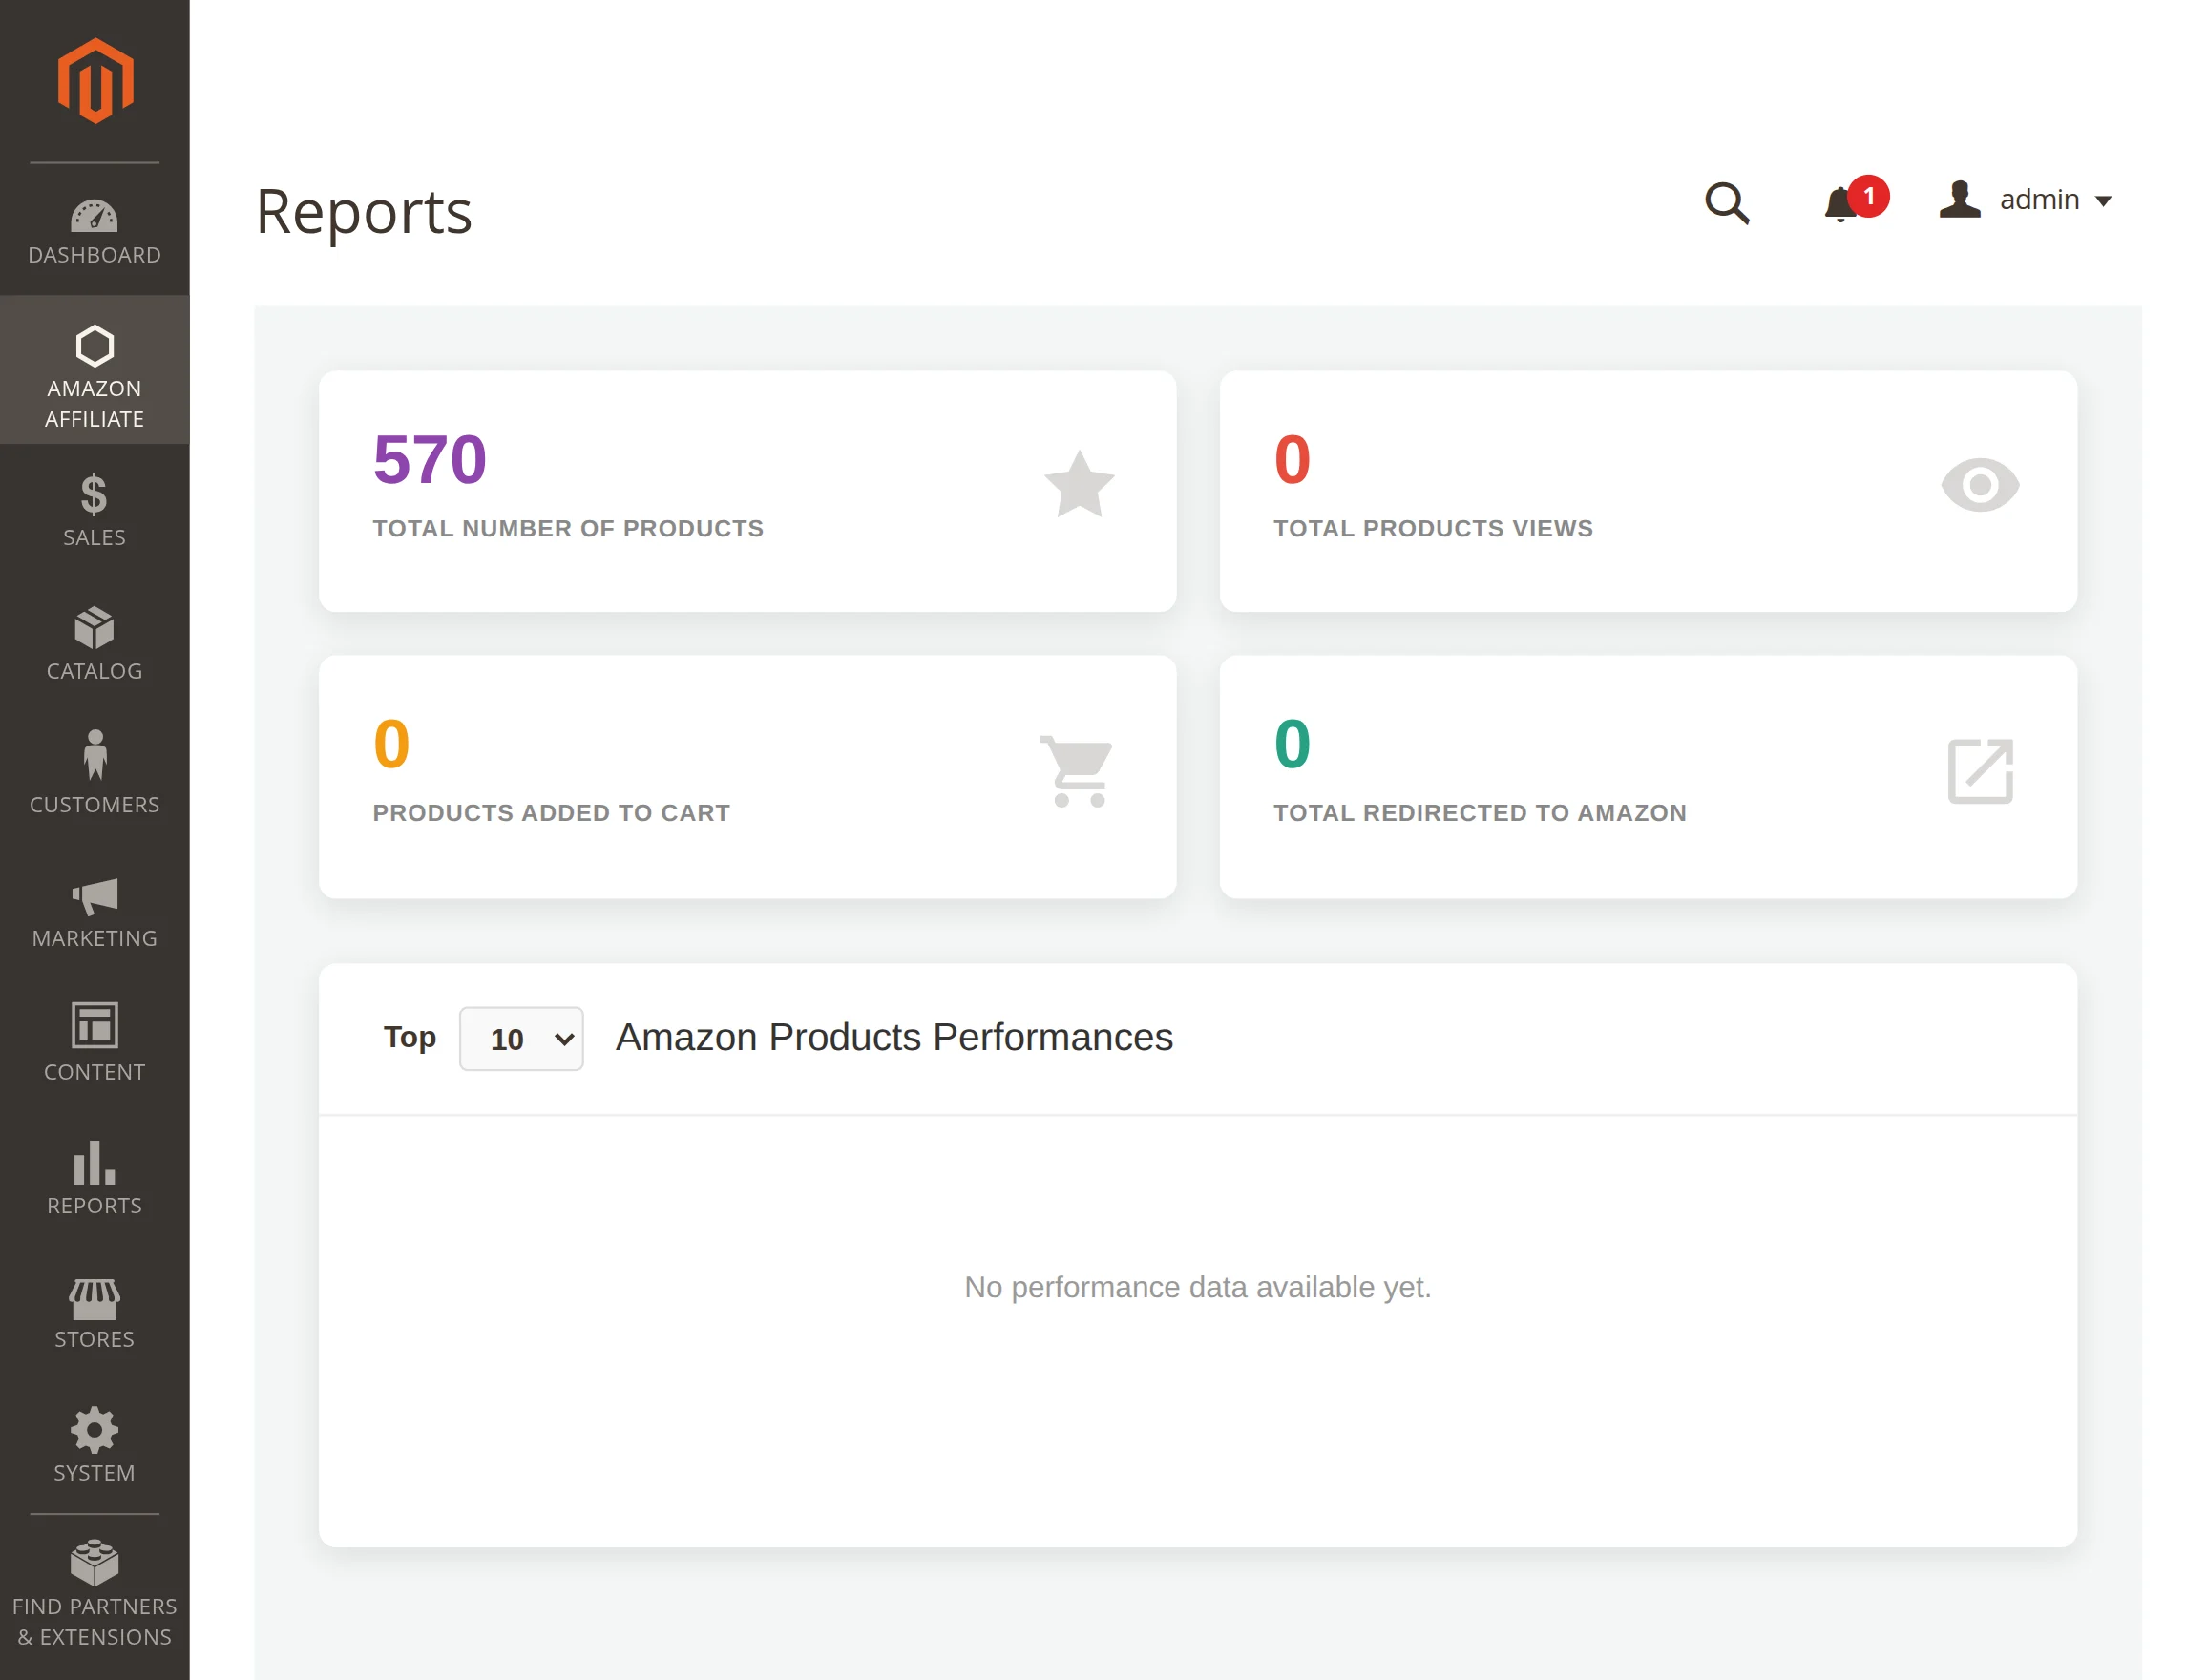Click the red notification count badge
Screen dimensions: 2207x1680
(x=1867, y=196)
